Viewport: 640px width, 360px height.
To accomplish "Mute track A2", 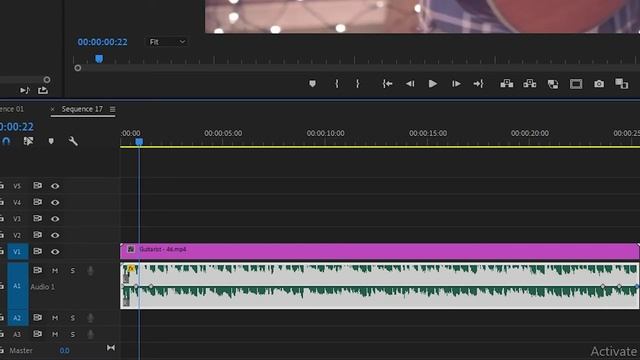I will 55,318.
